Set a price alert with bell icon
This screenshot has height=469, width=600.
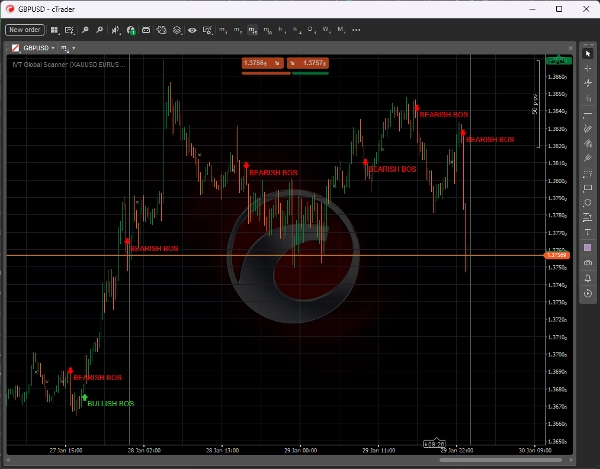pos(588,278)
